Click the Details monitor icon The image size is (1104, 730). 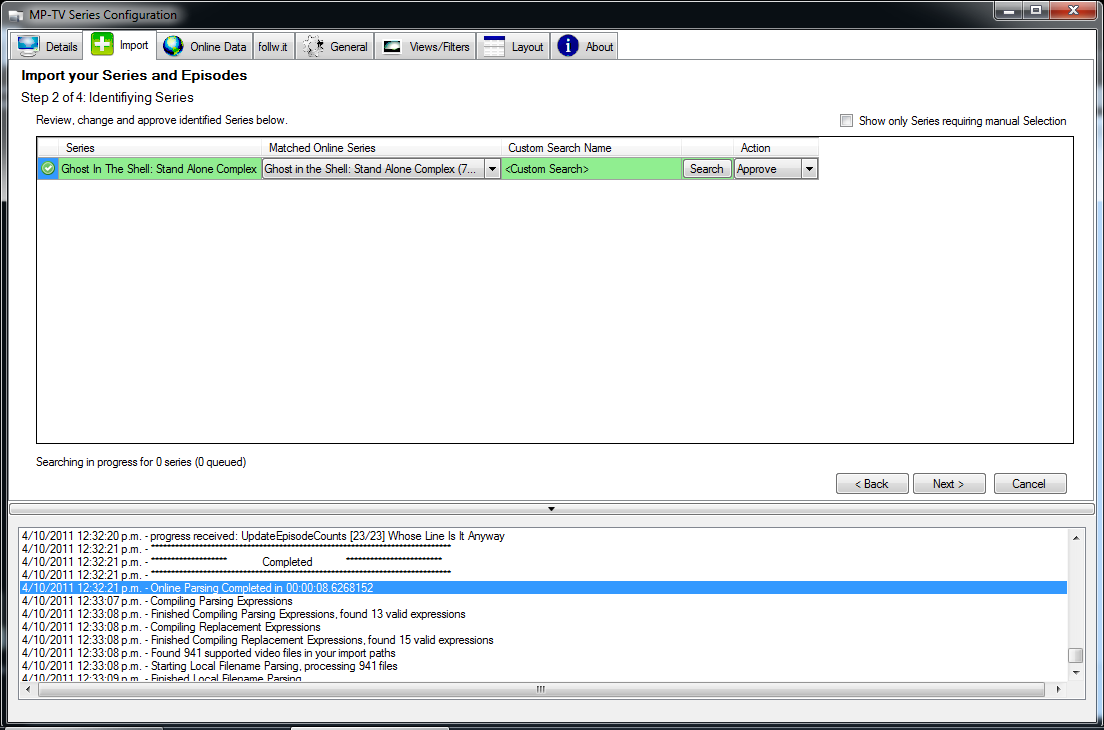tap(28, 46)
